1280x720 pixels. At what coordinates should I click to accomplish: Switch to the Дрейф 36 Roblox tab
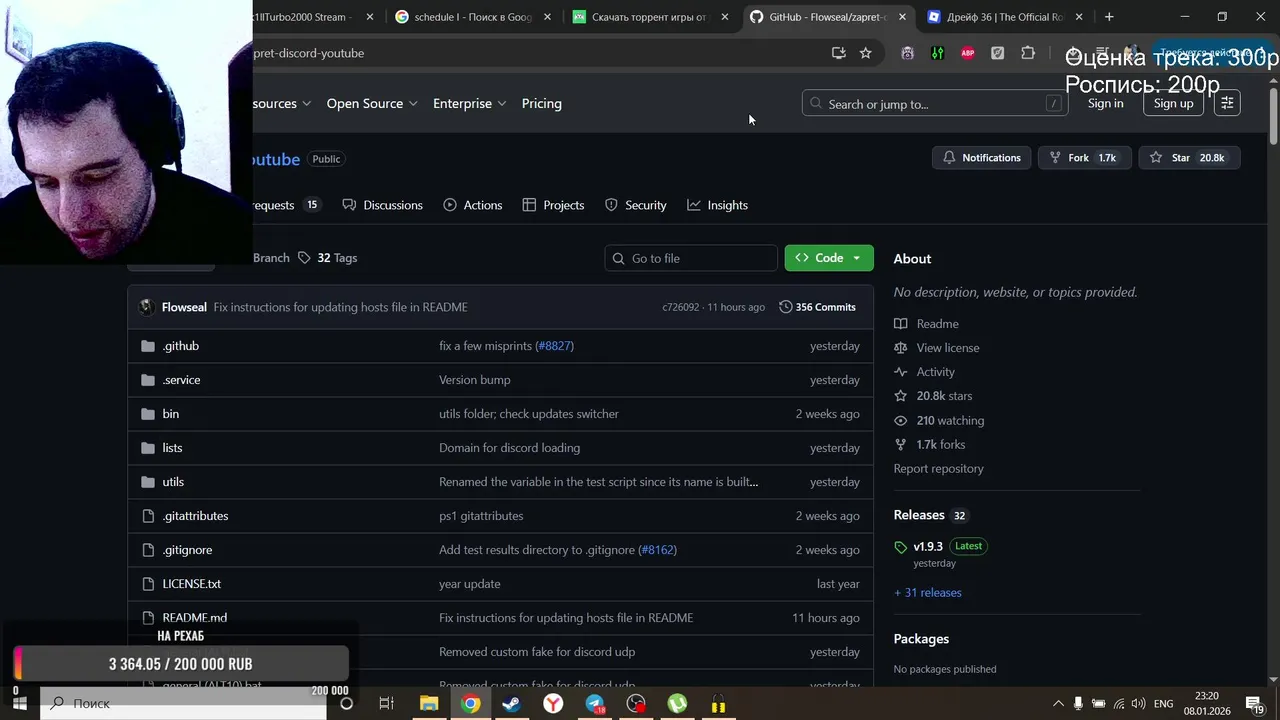coord(1004,17)
